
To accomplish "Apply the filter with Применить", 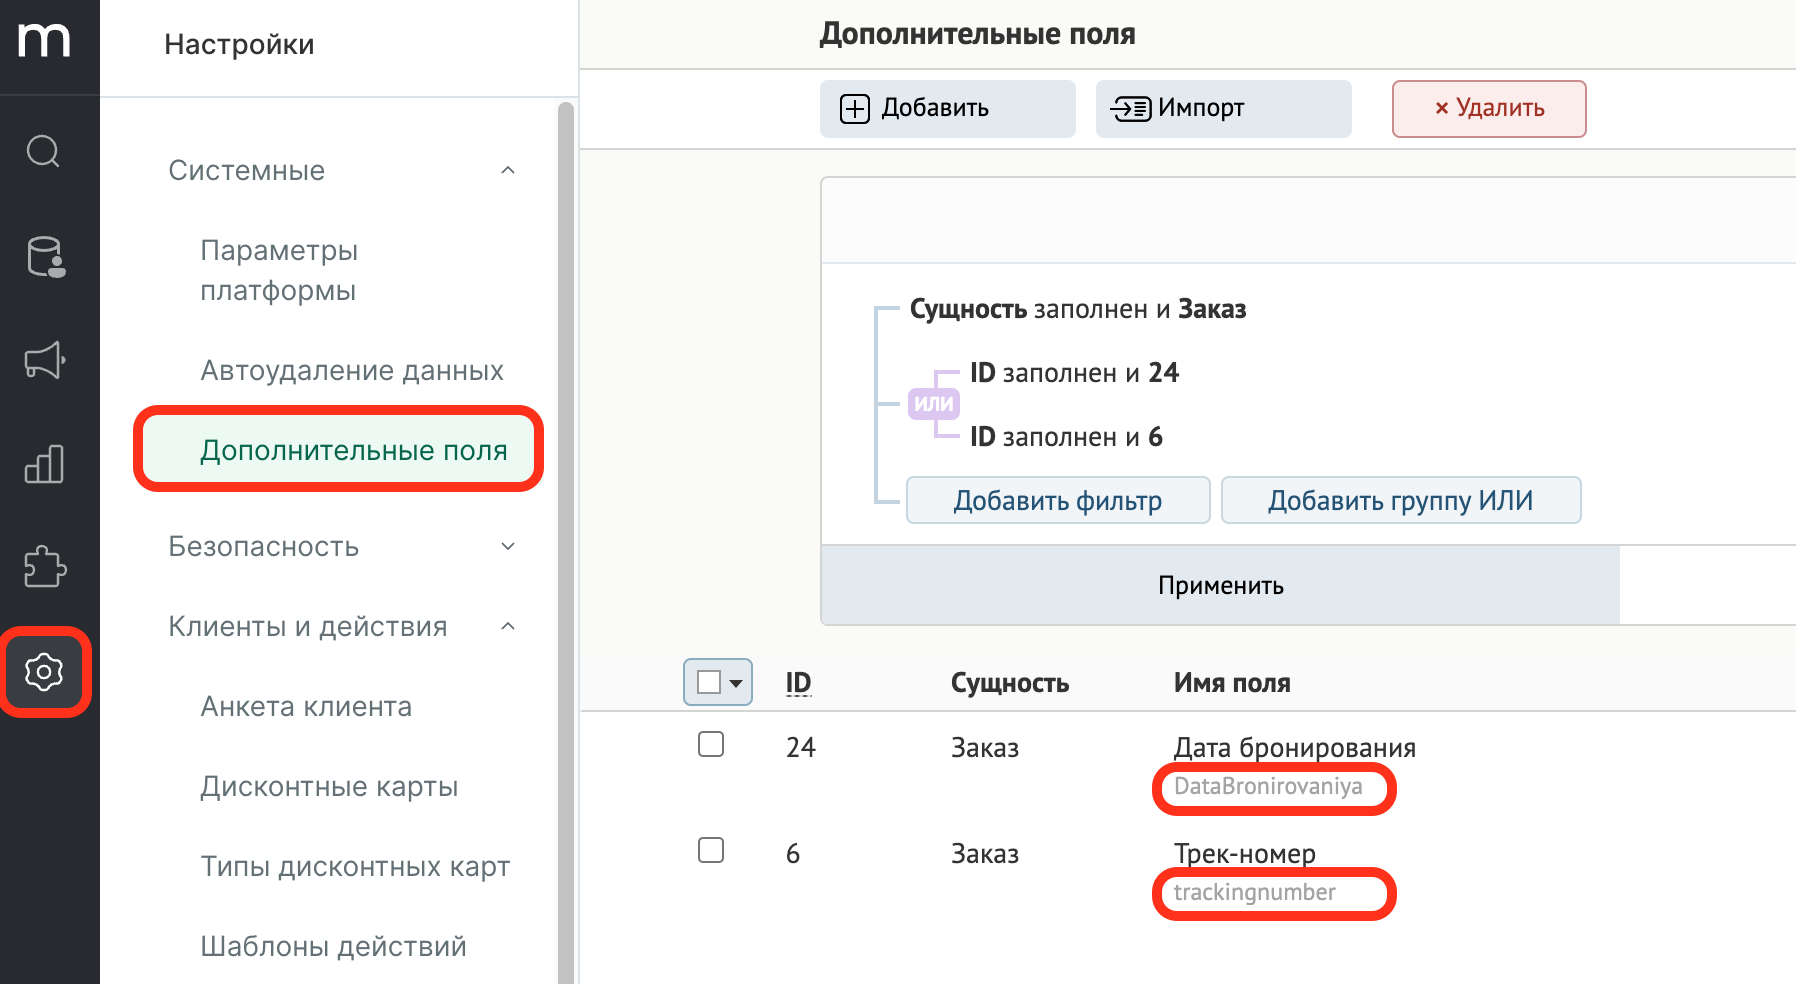I will point(1220,585).
